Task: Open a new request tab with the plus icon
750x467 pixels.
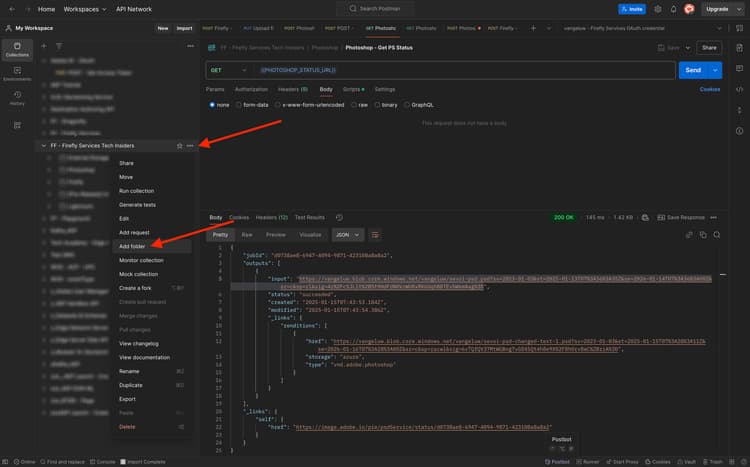Action: (533, 28)
